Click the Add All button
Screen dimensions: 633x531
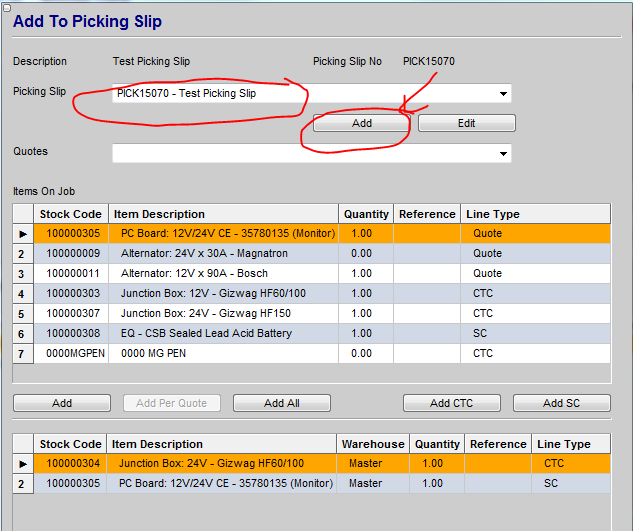point(282,403)
